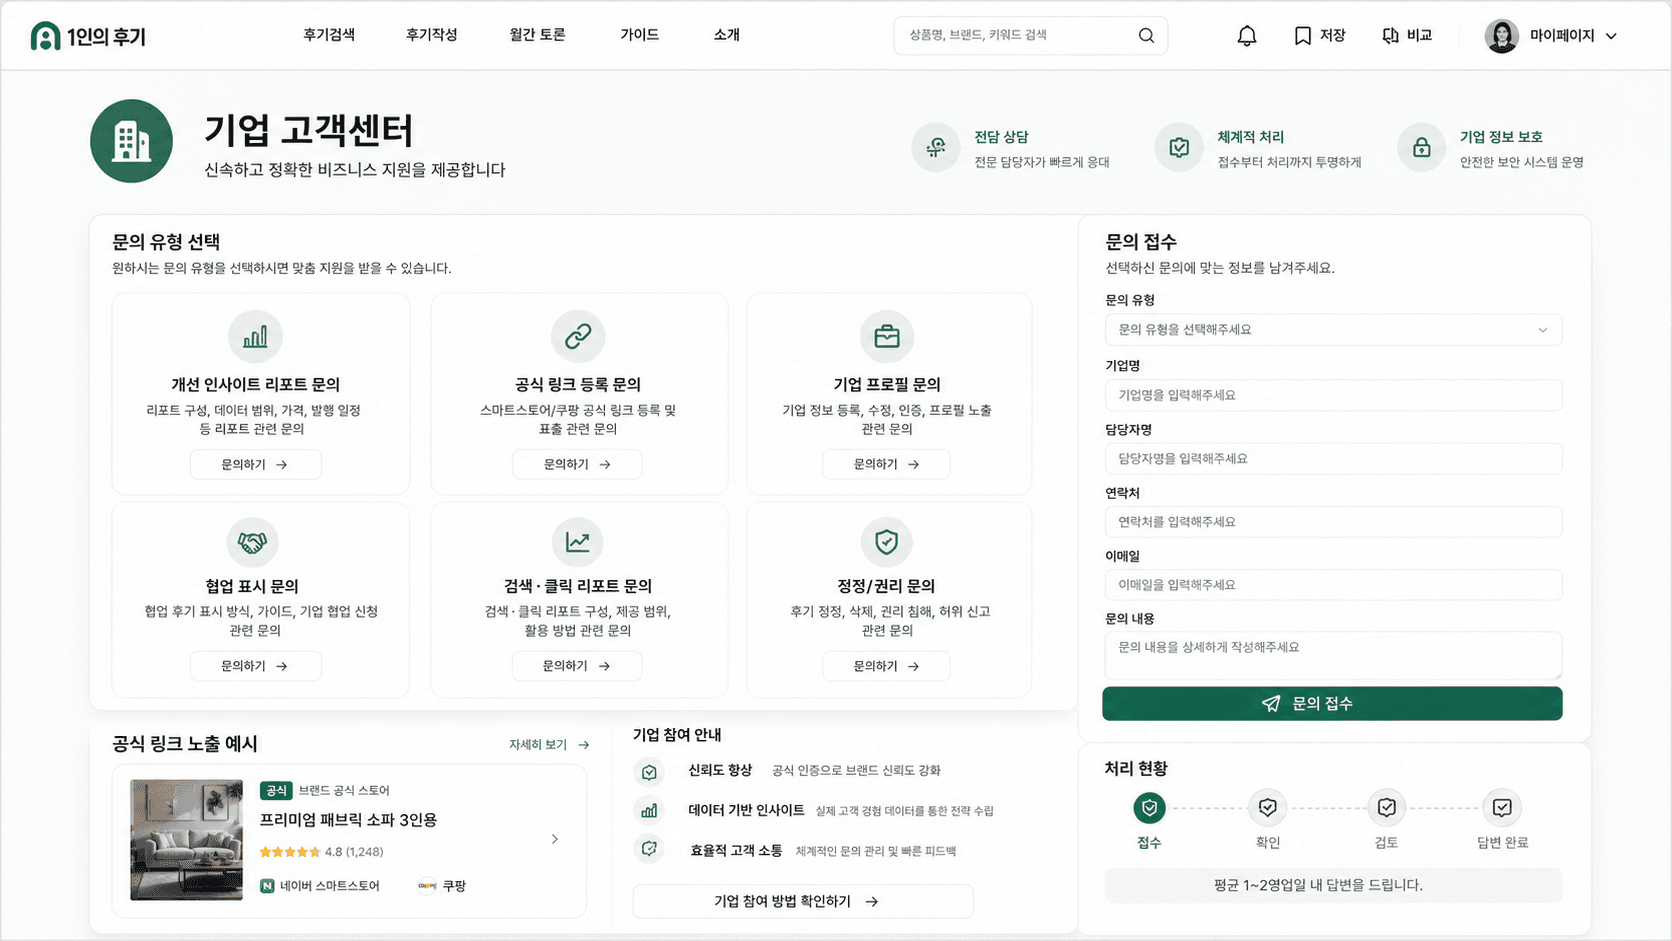1672x941 pixels.
Task: Click 문의하기 under 기업 프로필 문의
Action: [886, 465]
